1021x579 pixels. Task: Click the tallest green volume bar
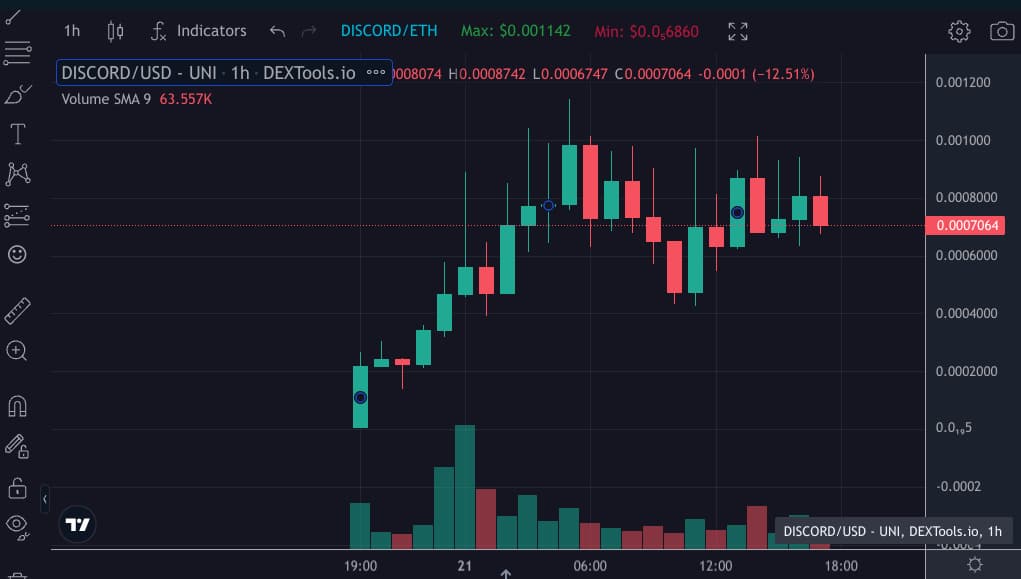click(465, 487)
